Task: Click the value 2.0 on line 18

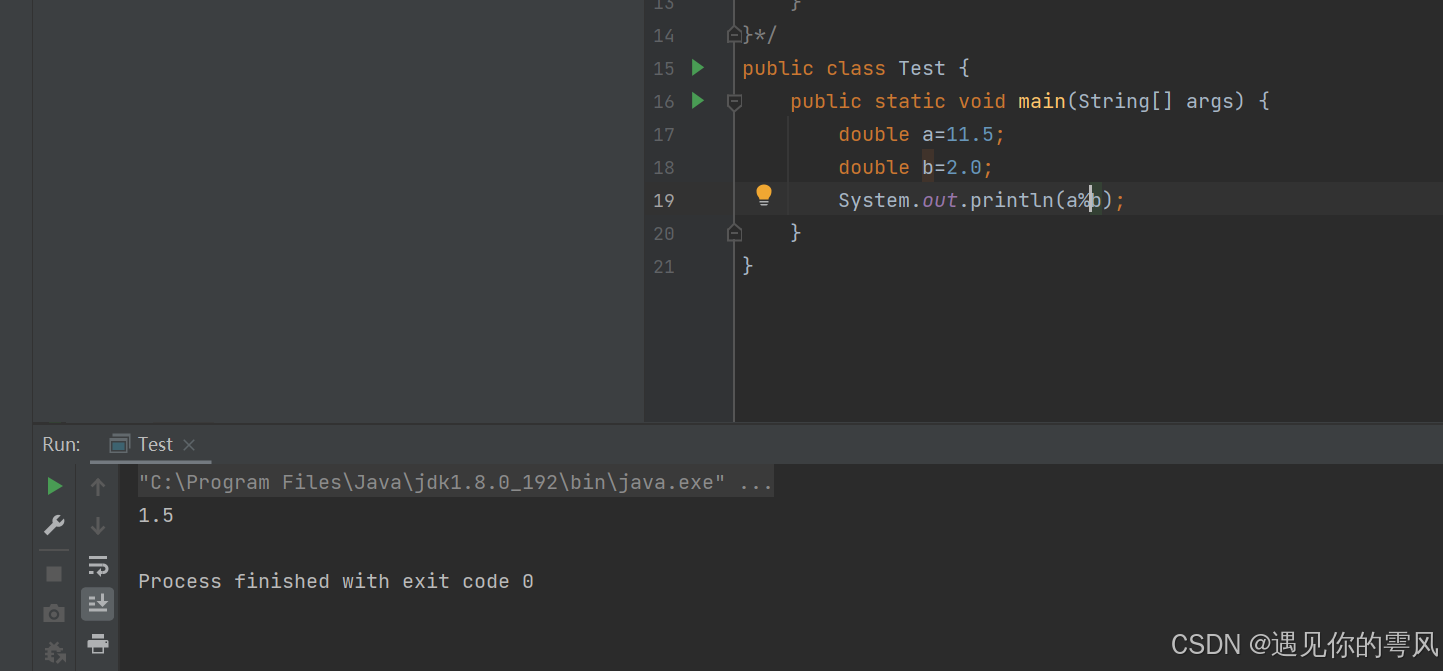Action: tap(964, 168)
